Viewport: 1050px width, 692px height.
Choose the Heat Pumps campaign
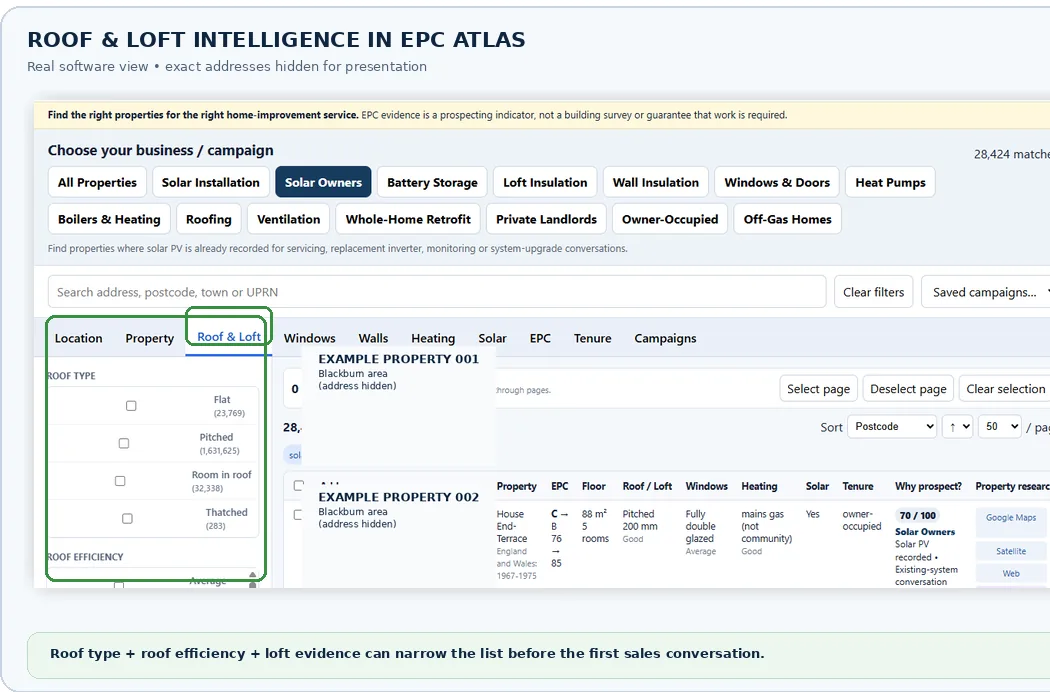tap(890, 182)
